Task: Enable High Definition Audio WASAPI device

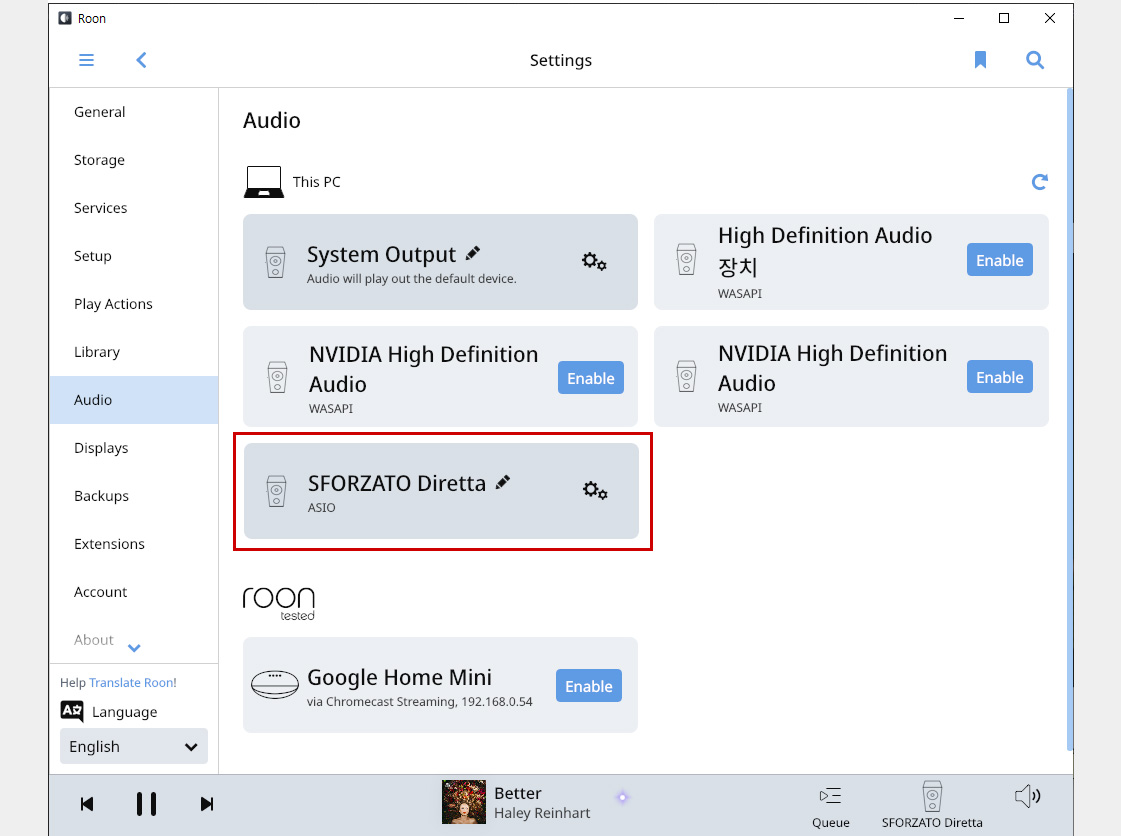Action: pos(999,260)
